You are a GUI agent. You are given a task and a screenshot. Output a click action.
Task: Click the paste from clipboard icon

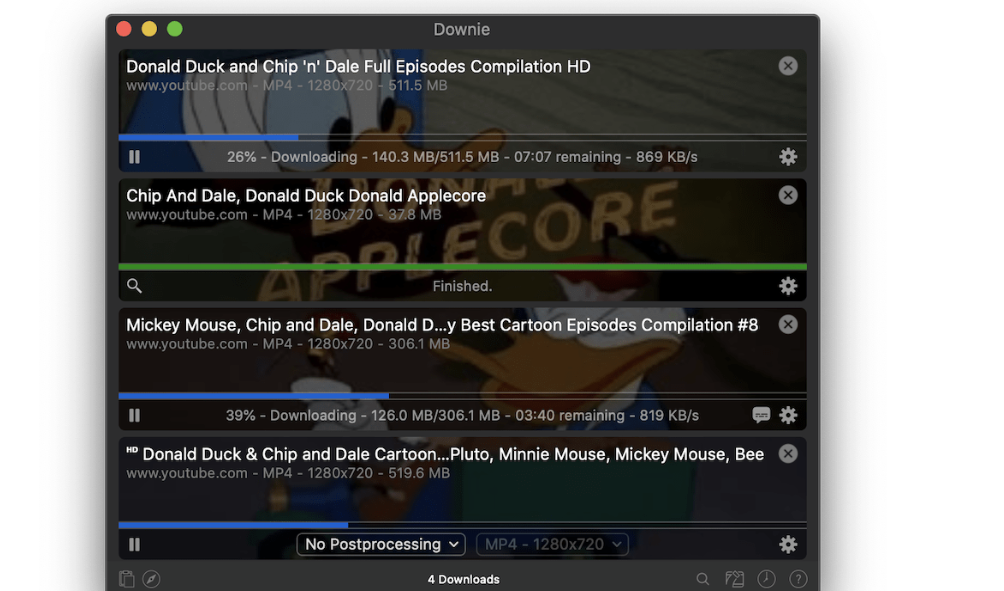(126, 579)
